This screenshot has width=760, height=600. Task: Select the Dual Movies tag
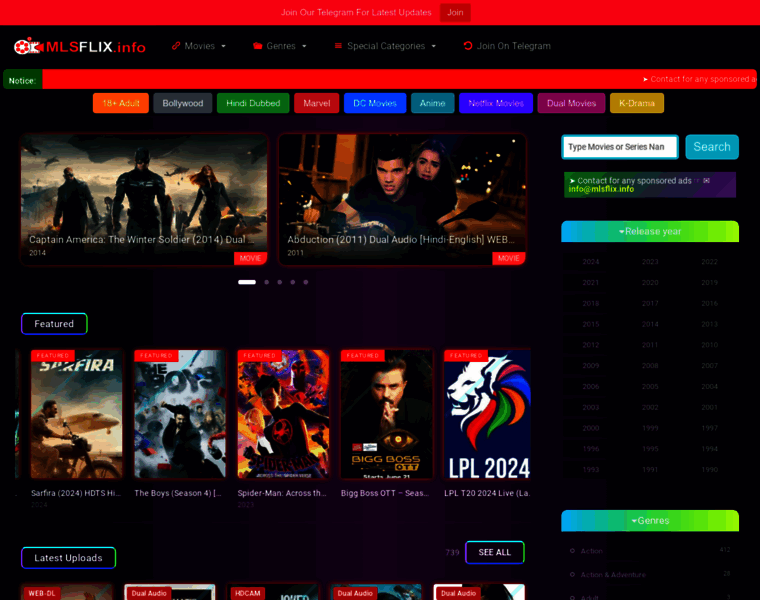tap(571, 103)
